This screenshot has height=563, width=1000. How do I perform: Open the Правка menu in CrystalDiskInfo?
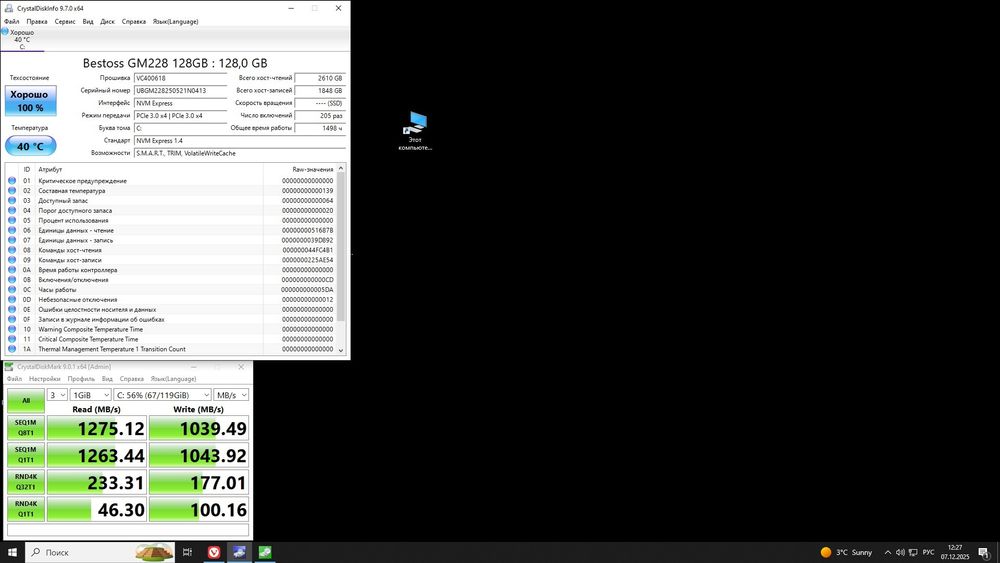[x=37, y=21]
